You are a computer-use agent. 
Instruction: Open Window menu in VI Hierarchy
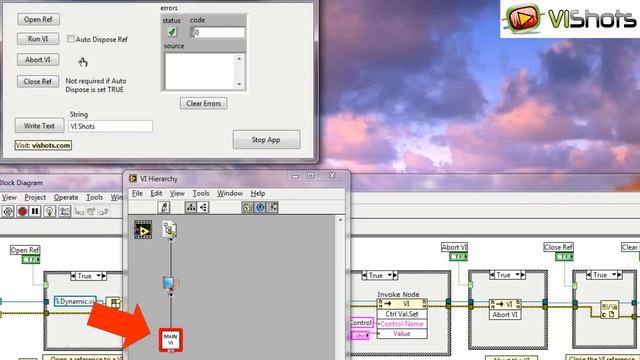(x=230, y=193)
